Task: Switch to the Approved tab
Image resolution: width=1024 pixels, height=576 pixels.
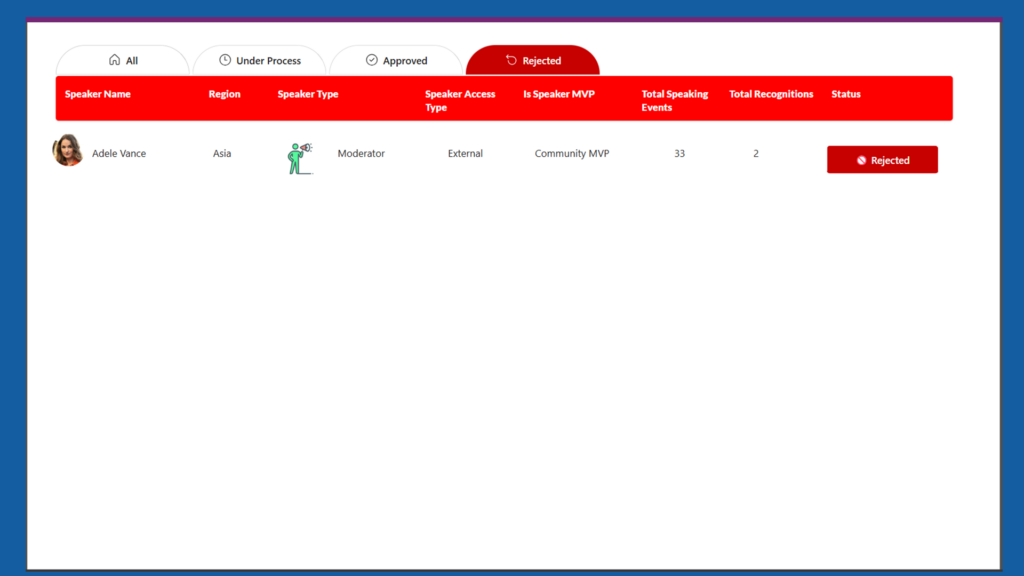Action: pos(396,61)
